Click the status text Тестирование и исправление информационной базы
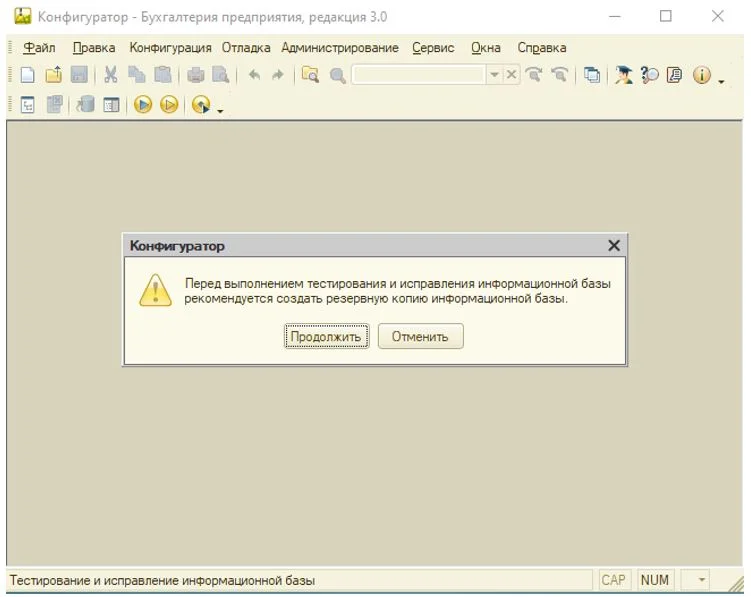This screenshot has width=751, height=597. (x=162, y=581)
